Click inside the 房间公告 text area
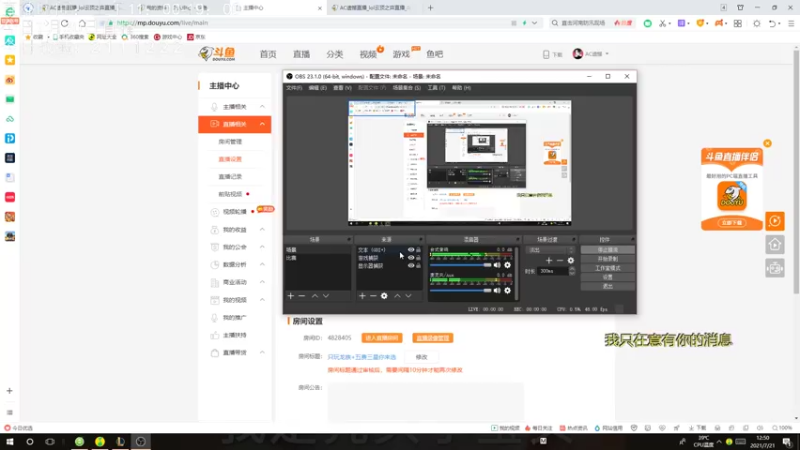The width and height of the screenshot is (800, 450). (x=426, y=401)
